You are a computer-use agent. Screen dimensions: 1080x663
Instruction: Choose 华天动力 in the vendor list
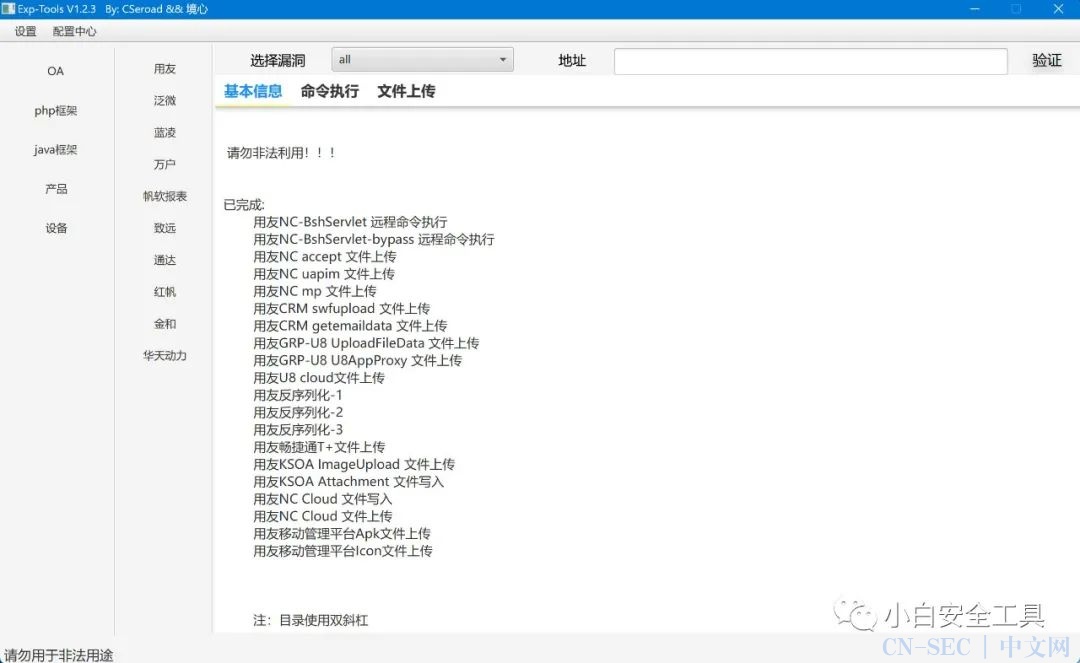165,355
